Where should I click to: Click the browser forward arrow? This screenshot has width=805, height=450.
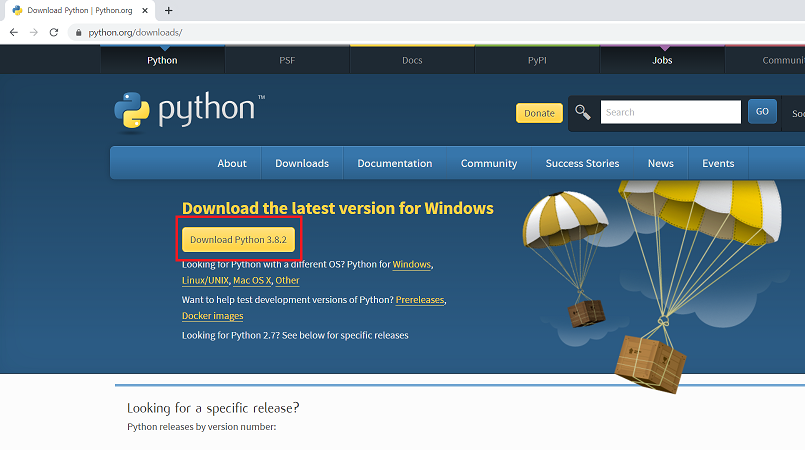(x=34, y=32)
